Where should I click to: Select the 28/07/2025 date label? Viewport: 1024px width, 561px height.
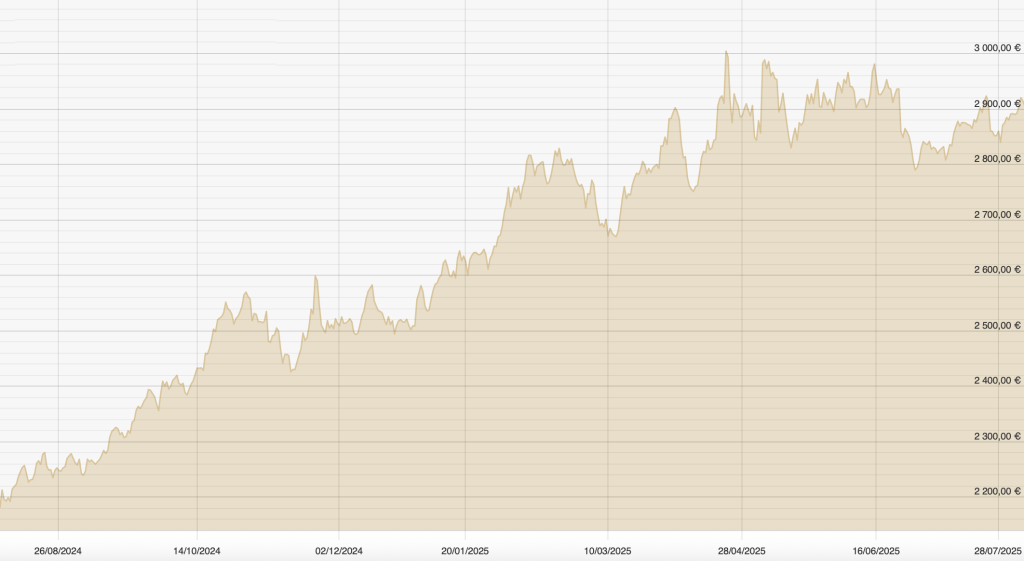click(997, 550)
